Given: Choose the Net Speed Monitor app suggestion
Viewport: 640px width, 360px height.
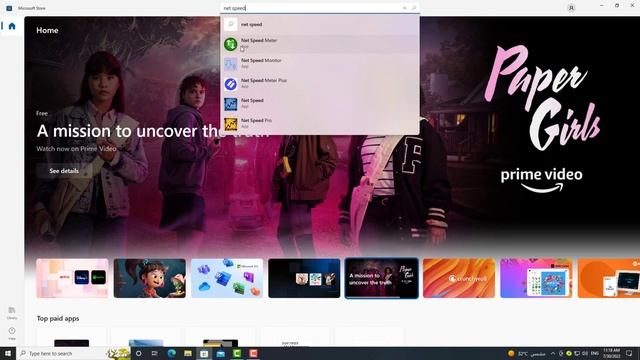Looking at the screenshot, I should (320, 64).
